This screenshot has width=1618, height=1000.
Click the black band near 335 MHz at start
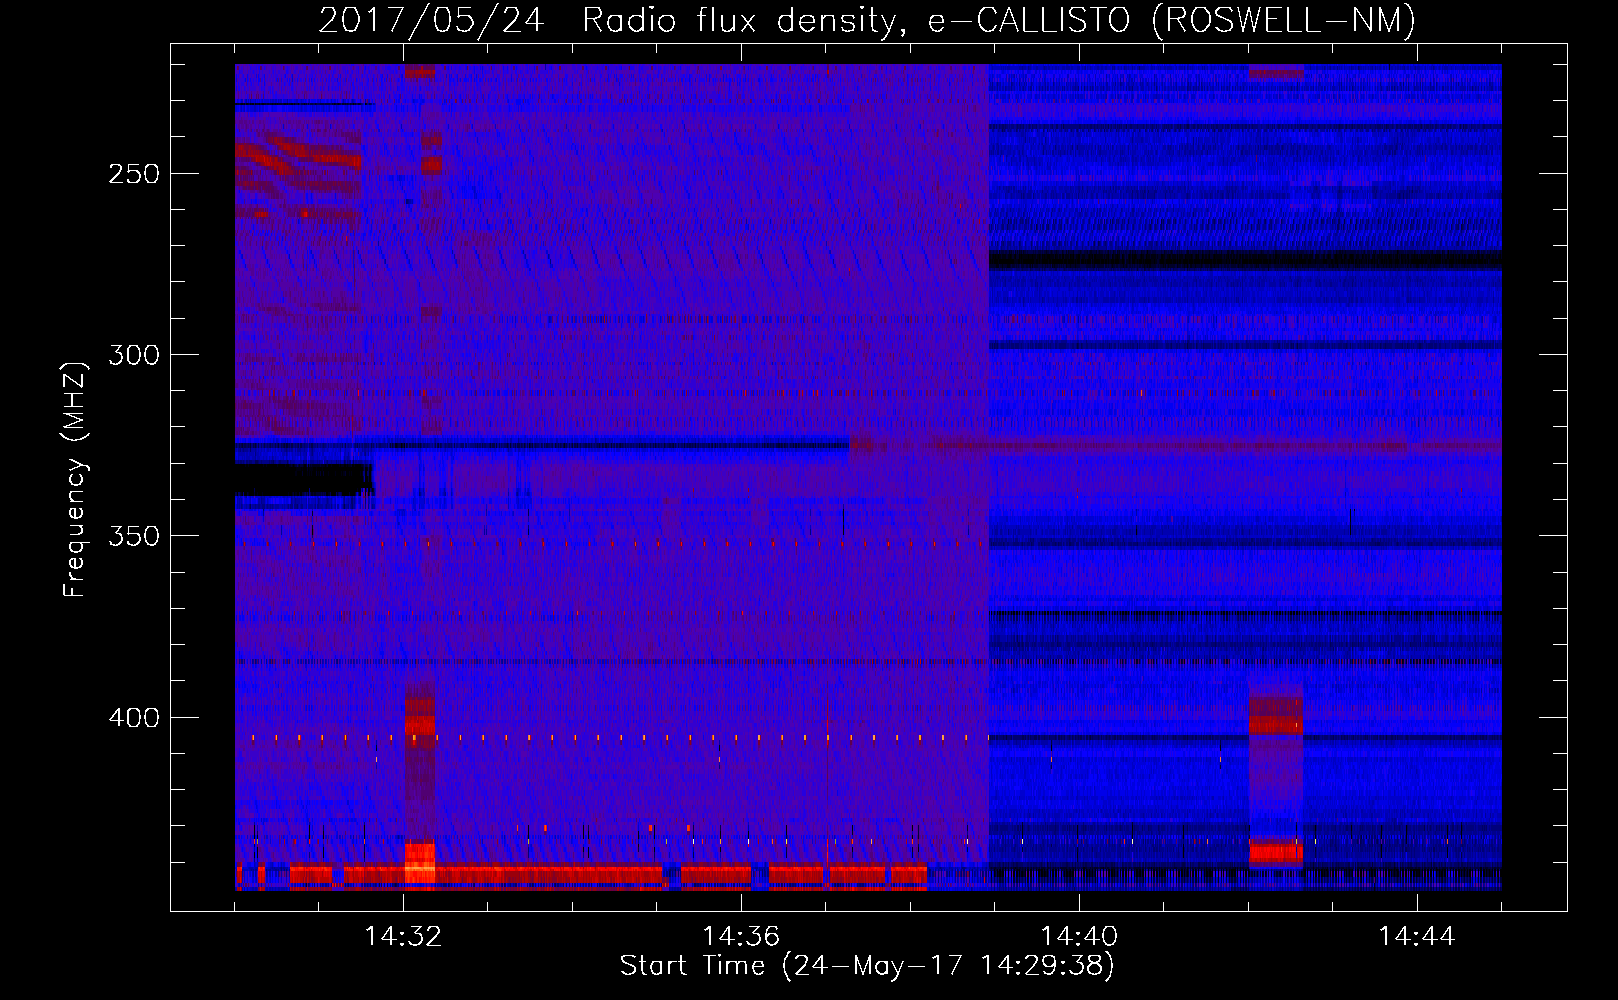[x=303, y=479]
